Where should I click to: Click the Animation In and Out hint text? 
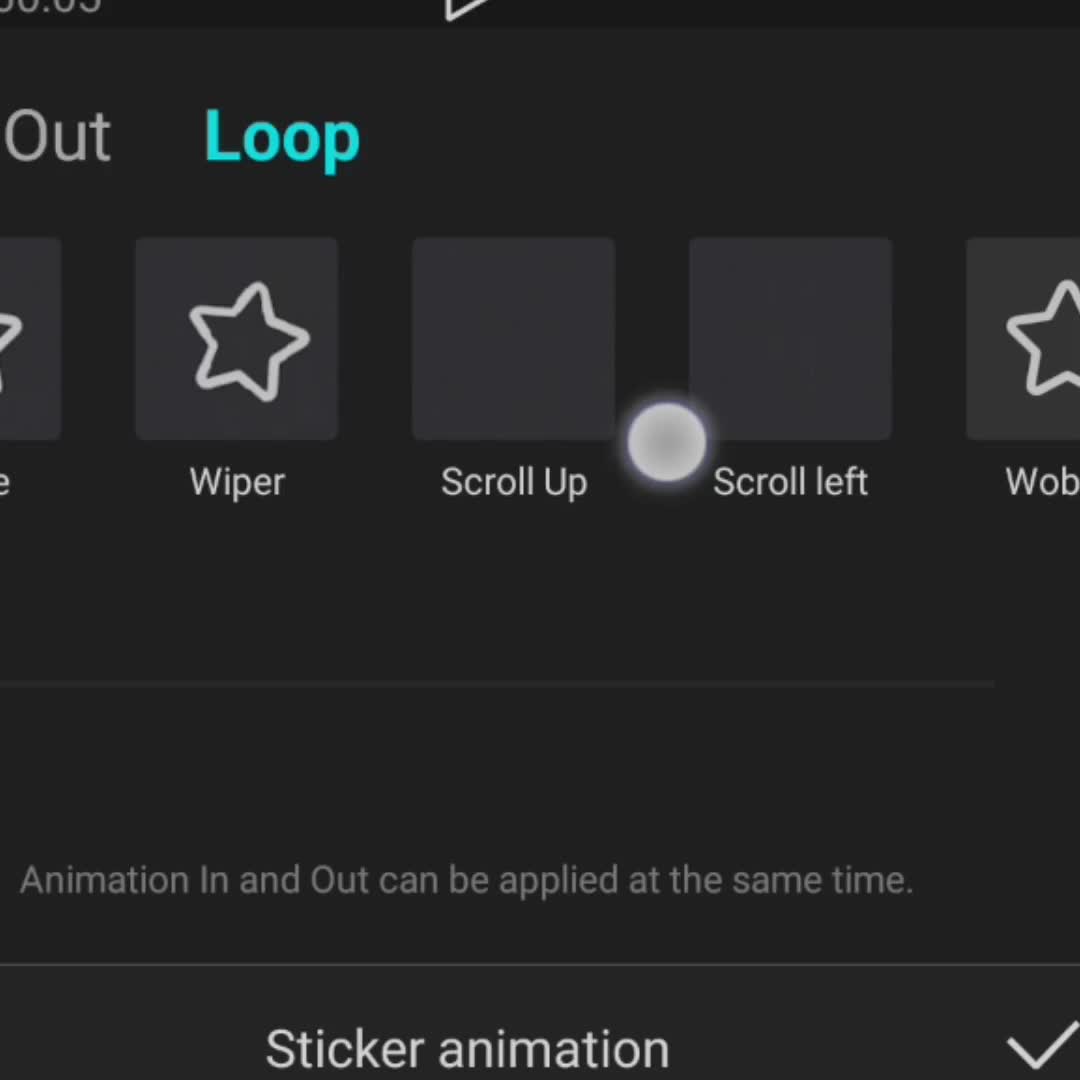466,880
